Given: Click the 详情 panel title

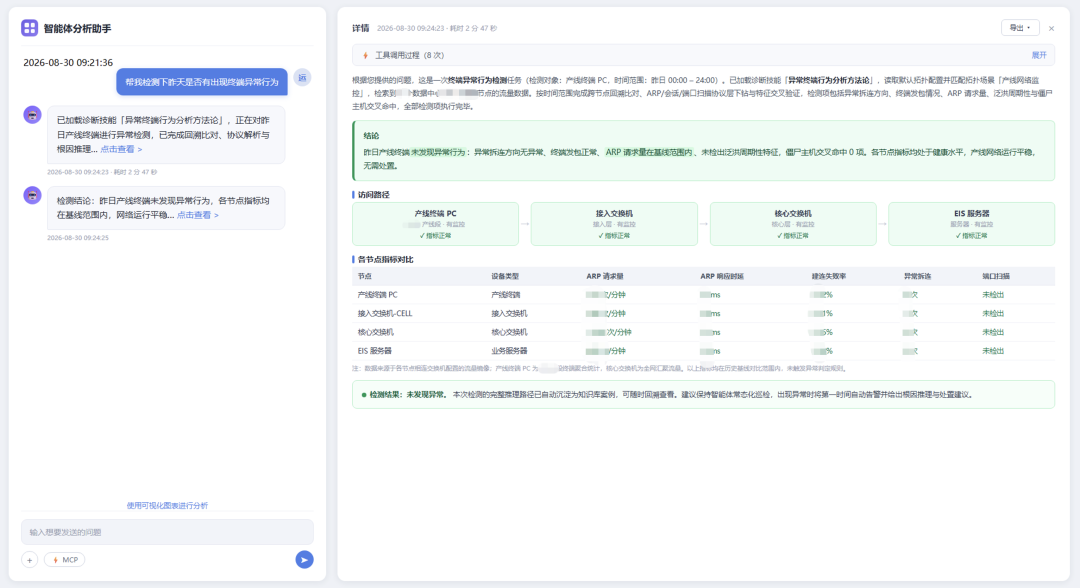Looking at the screenshot, I should (361, 28).
